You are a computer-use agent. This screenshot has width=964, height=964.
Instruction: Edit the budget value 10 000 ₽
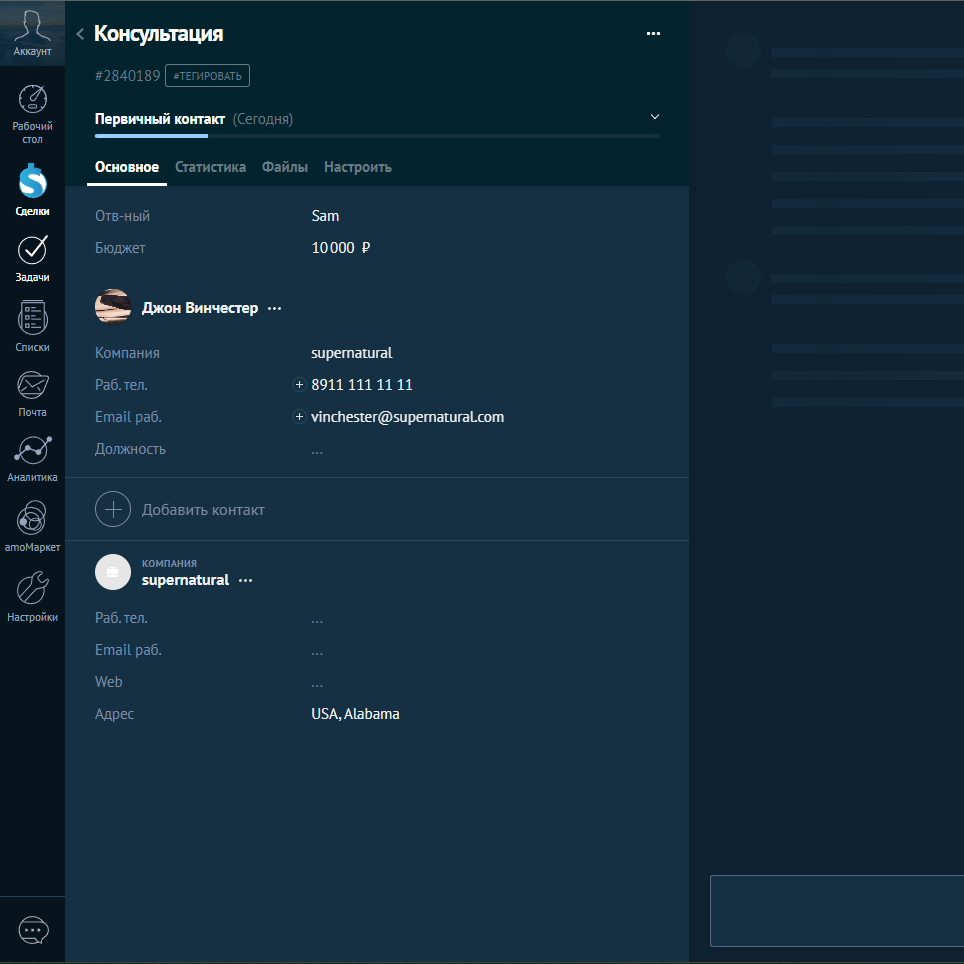pos(341,248)
